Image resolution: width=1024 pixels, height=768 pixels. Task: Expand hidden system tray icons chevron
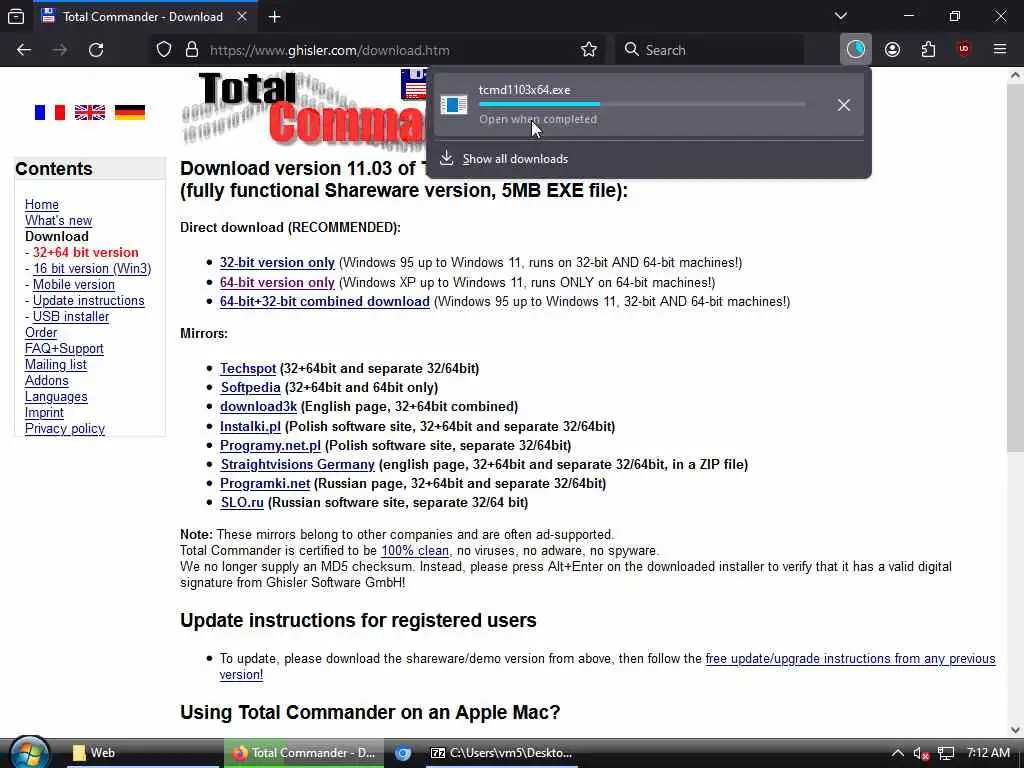pos(898,753)
